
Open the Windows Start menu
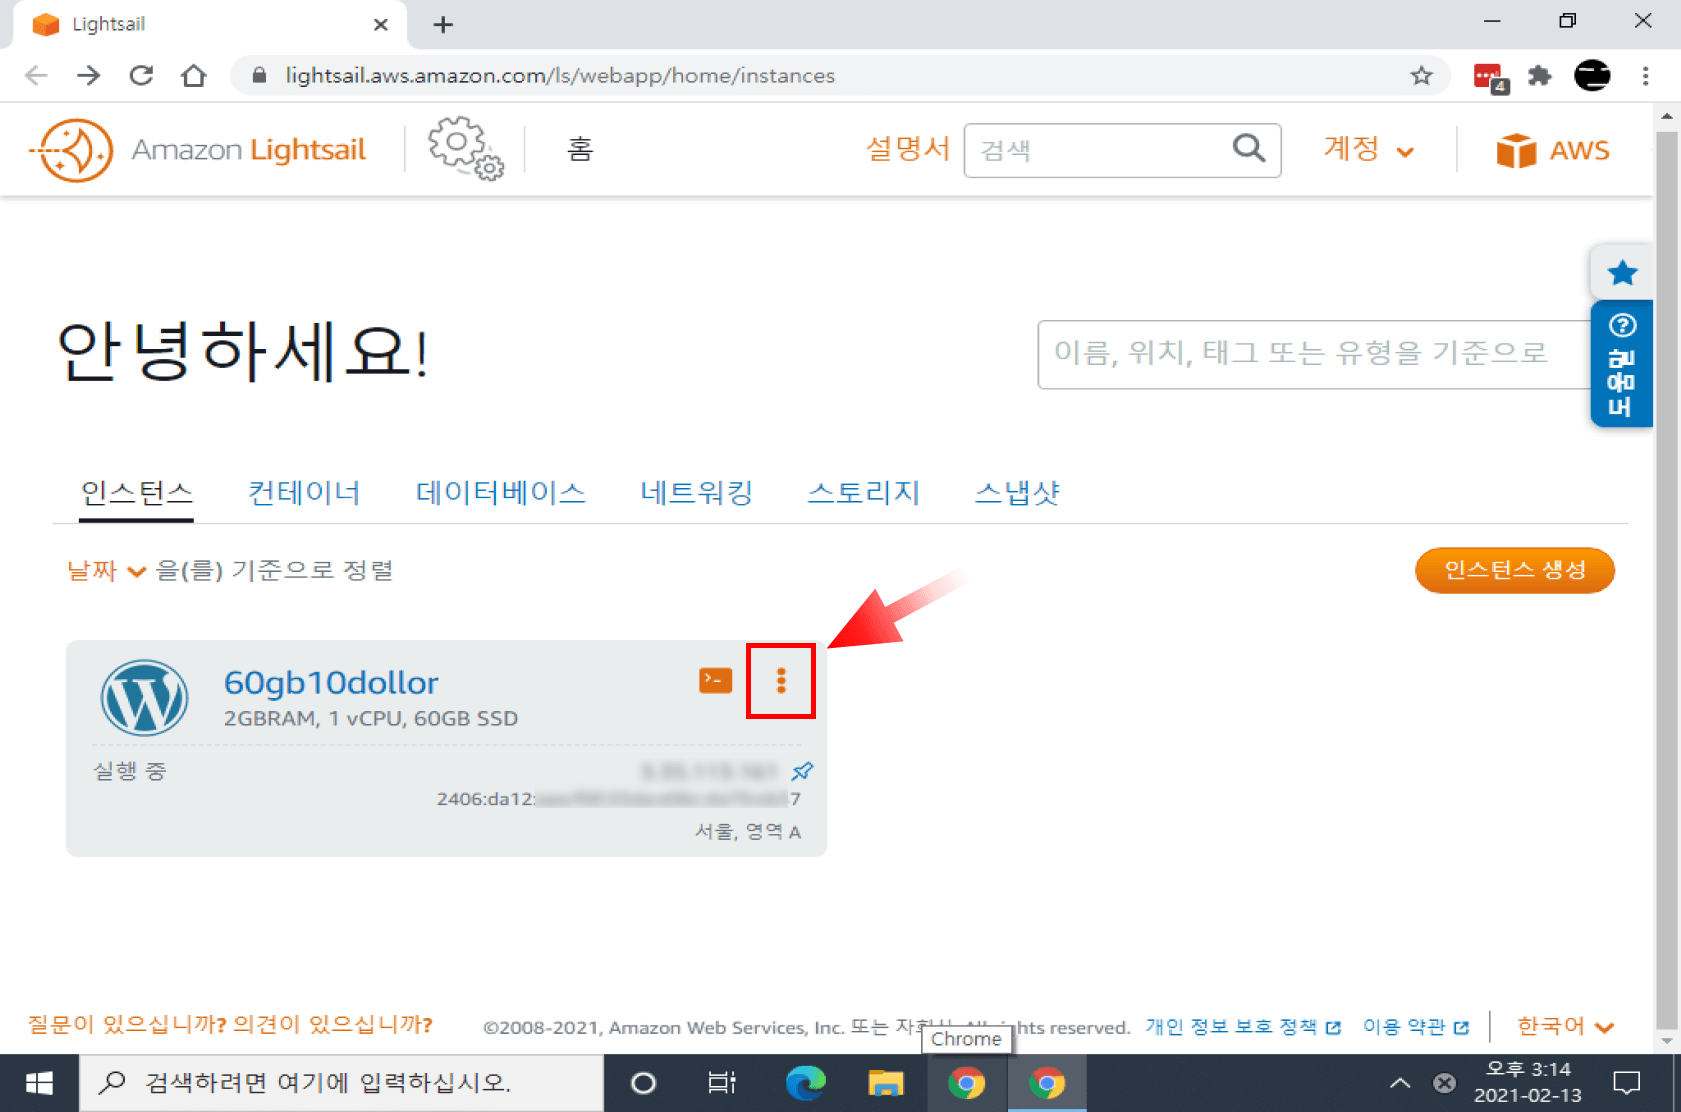coord(39,1083)
